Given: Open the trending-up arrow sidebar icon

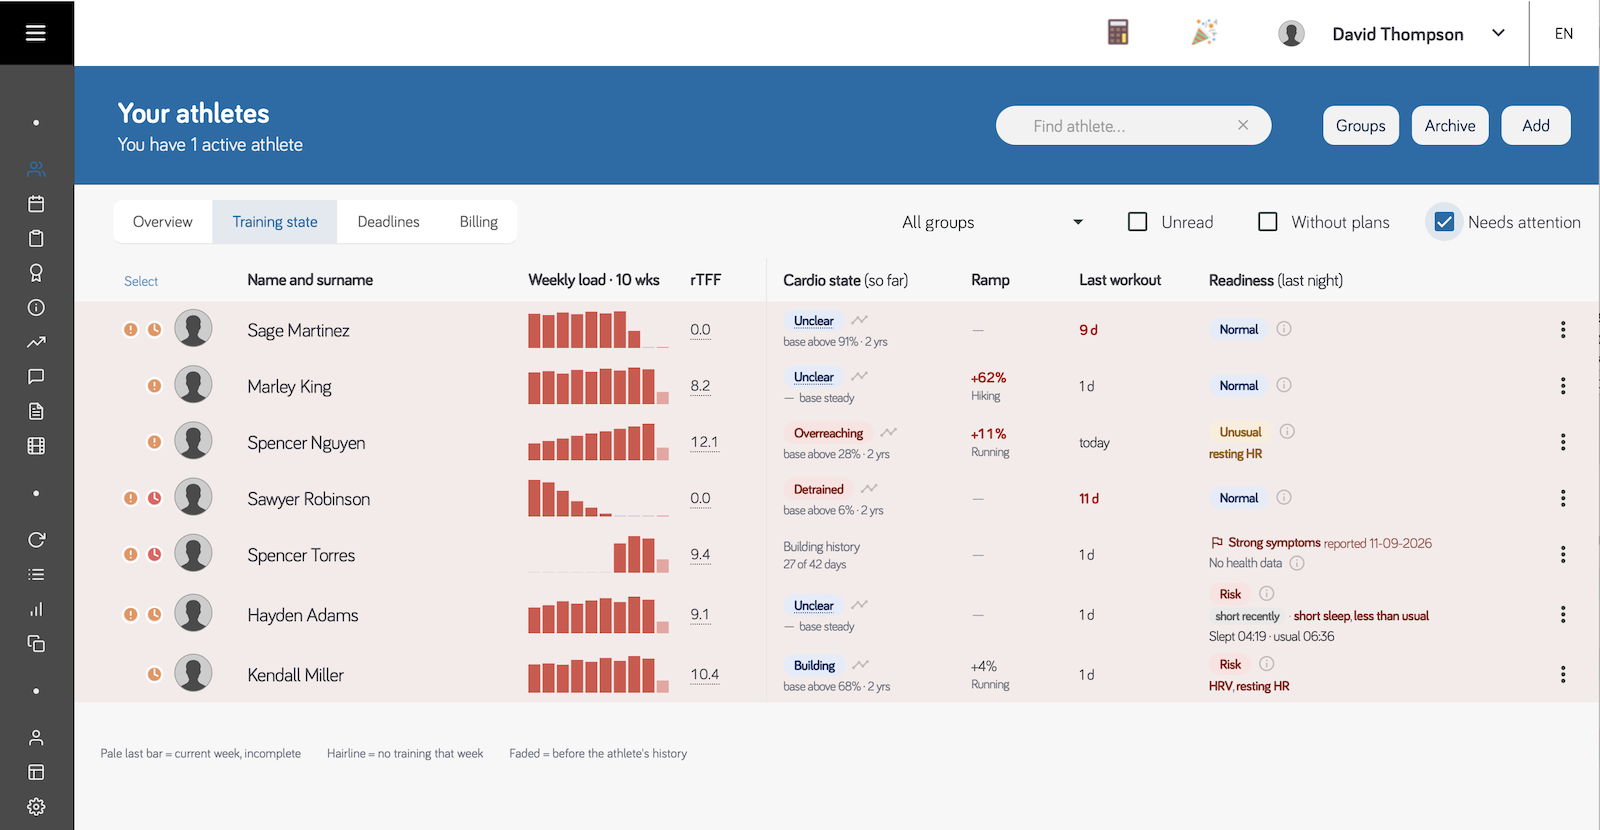Looking at the screenshot, I should pos(36,342).
